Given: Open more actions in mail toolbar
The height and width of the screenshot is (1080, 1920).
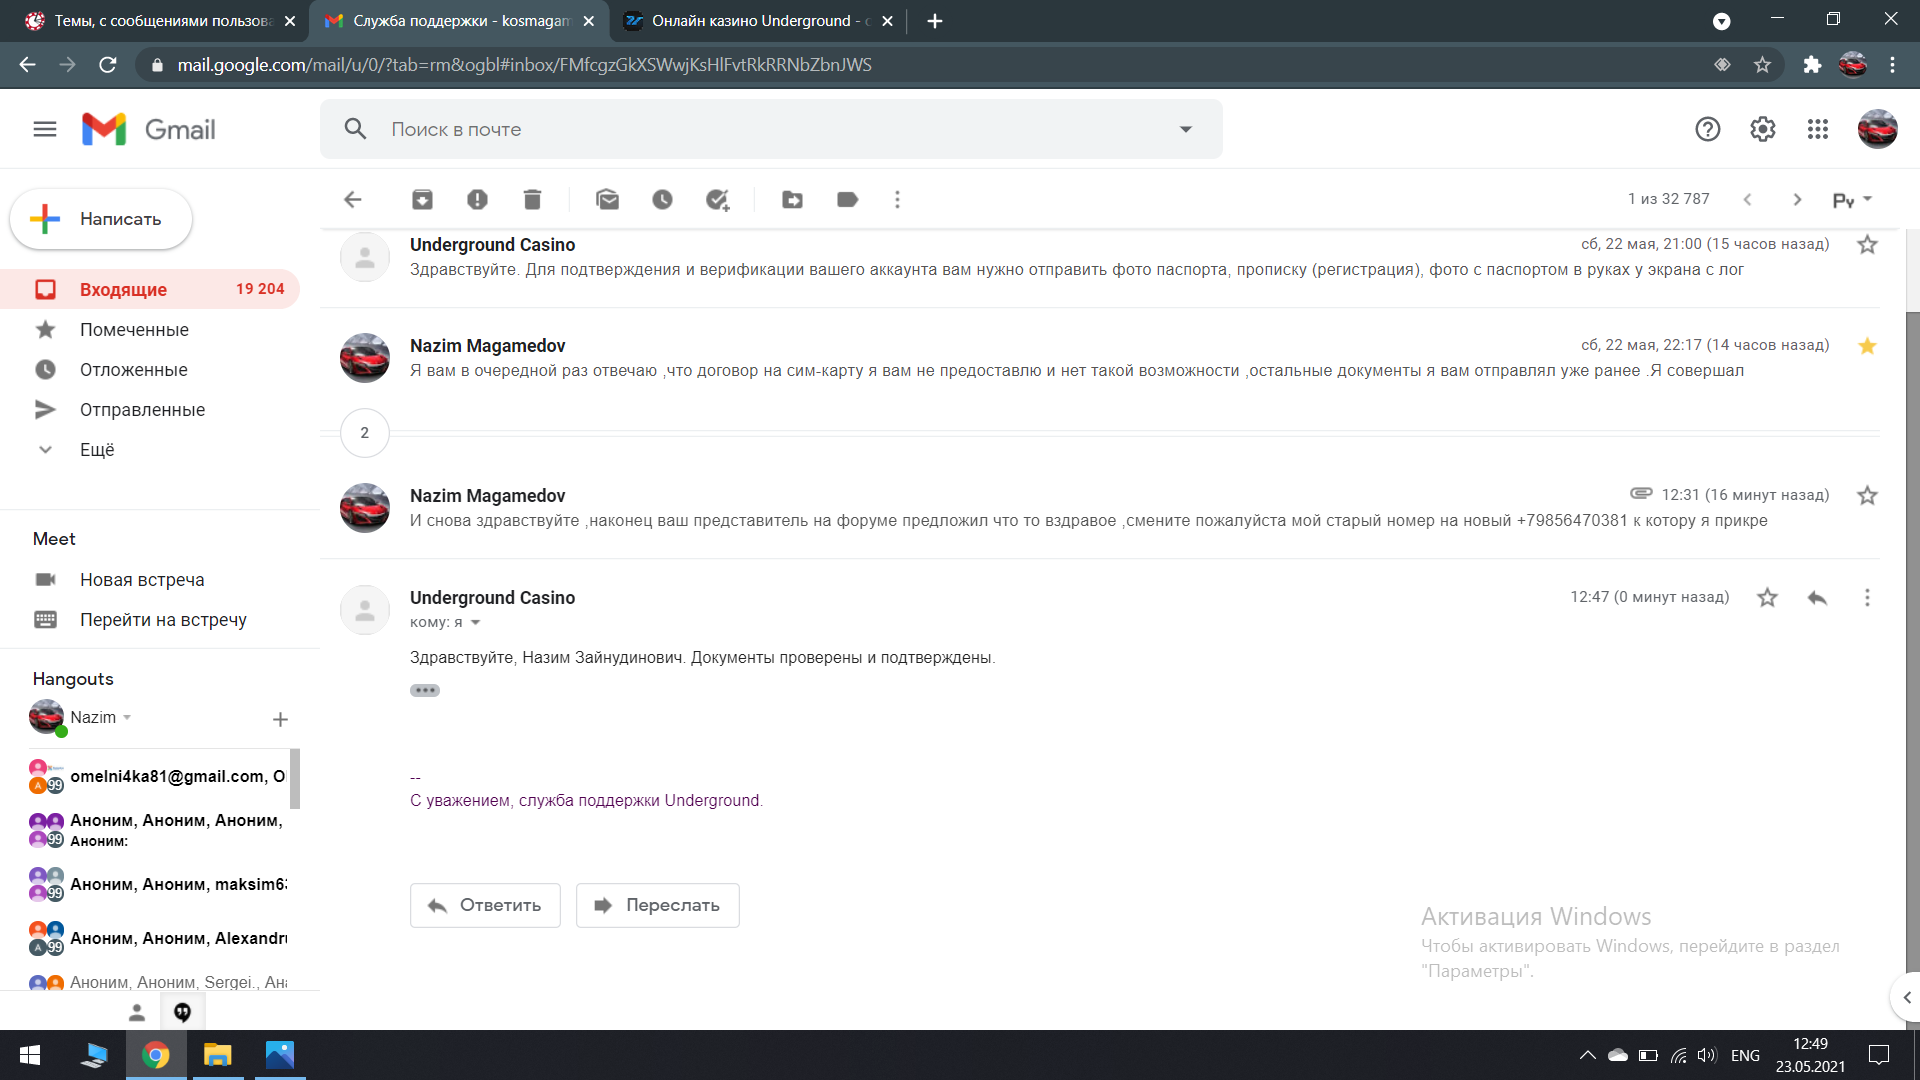Looking at the screenshot, I should pos(897,200).
